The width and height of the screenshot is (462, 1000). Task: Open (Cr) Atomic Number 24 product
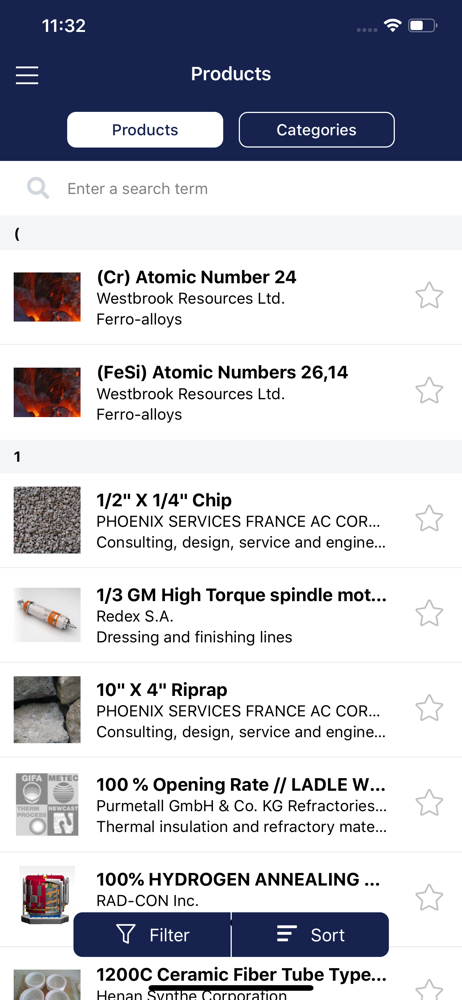tap(231, 297)
